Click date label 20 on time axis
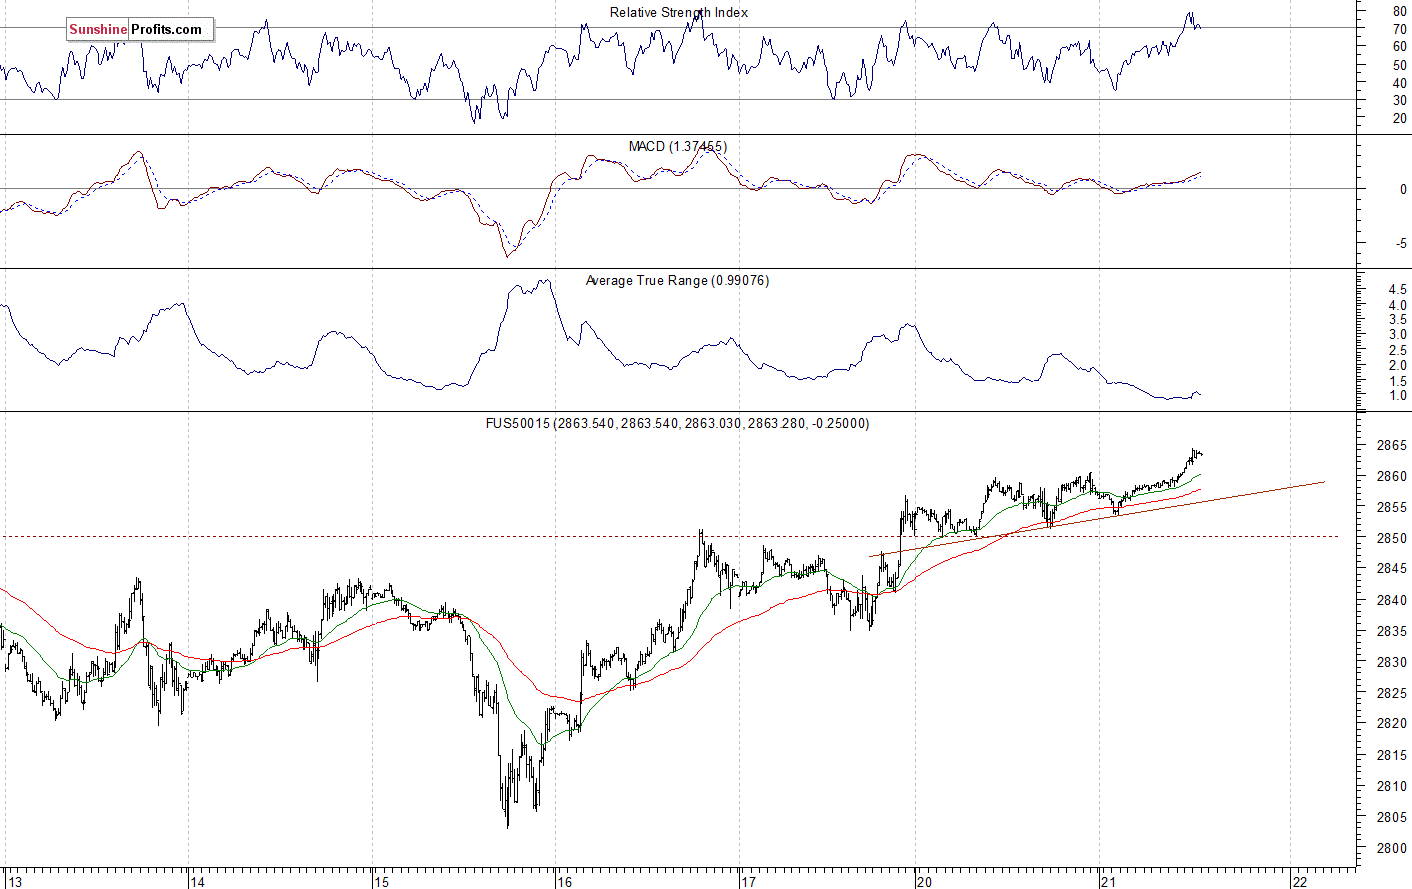 click(924, 882)
